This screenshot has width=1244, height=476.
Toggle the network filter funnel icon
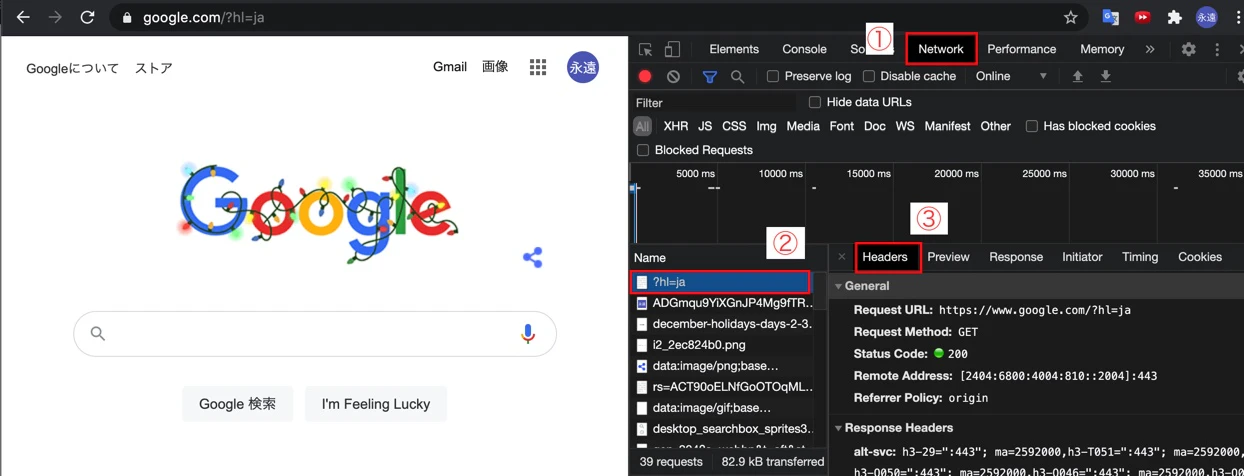click(709, 76)
